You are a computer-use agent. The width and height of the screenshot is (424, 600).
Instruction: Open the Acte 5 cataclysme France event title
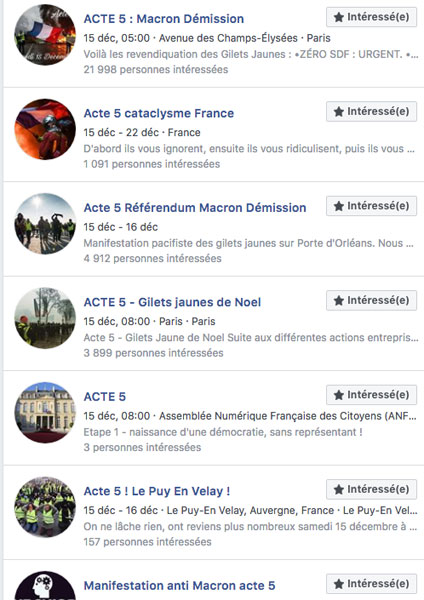pyautogui.click(x=159, y=113)
